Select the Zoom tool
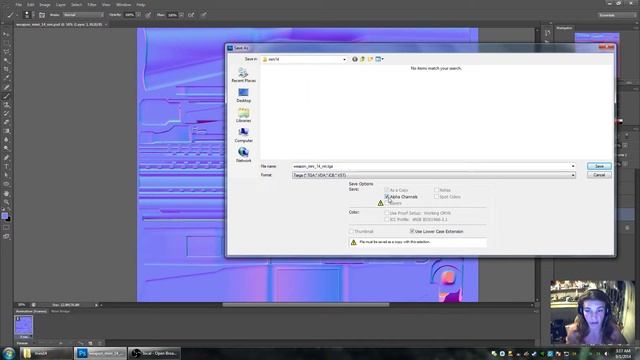The image size is (640, 360). [x=6, y=202]
